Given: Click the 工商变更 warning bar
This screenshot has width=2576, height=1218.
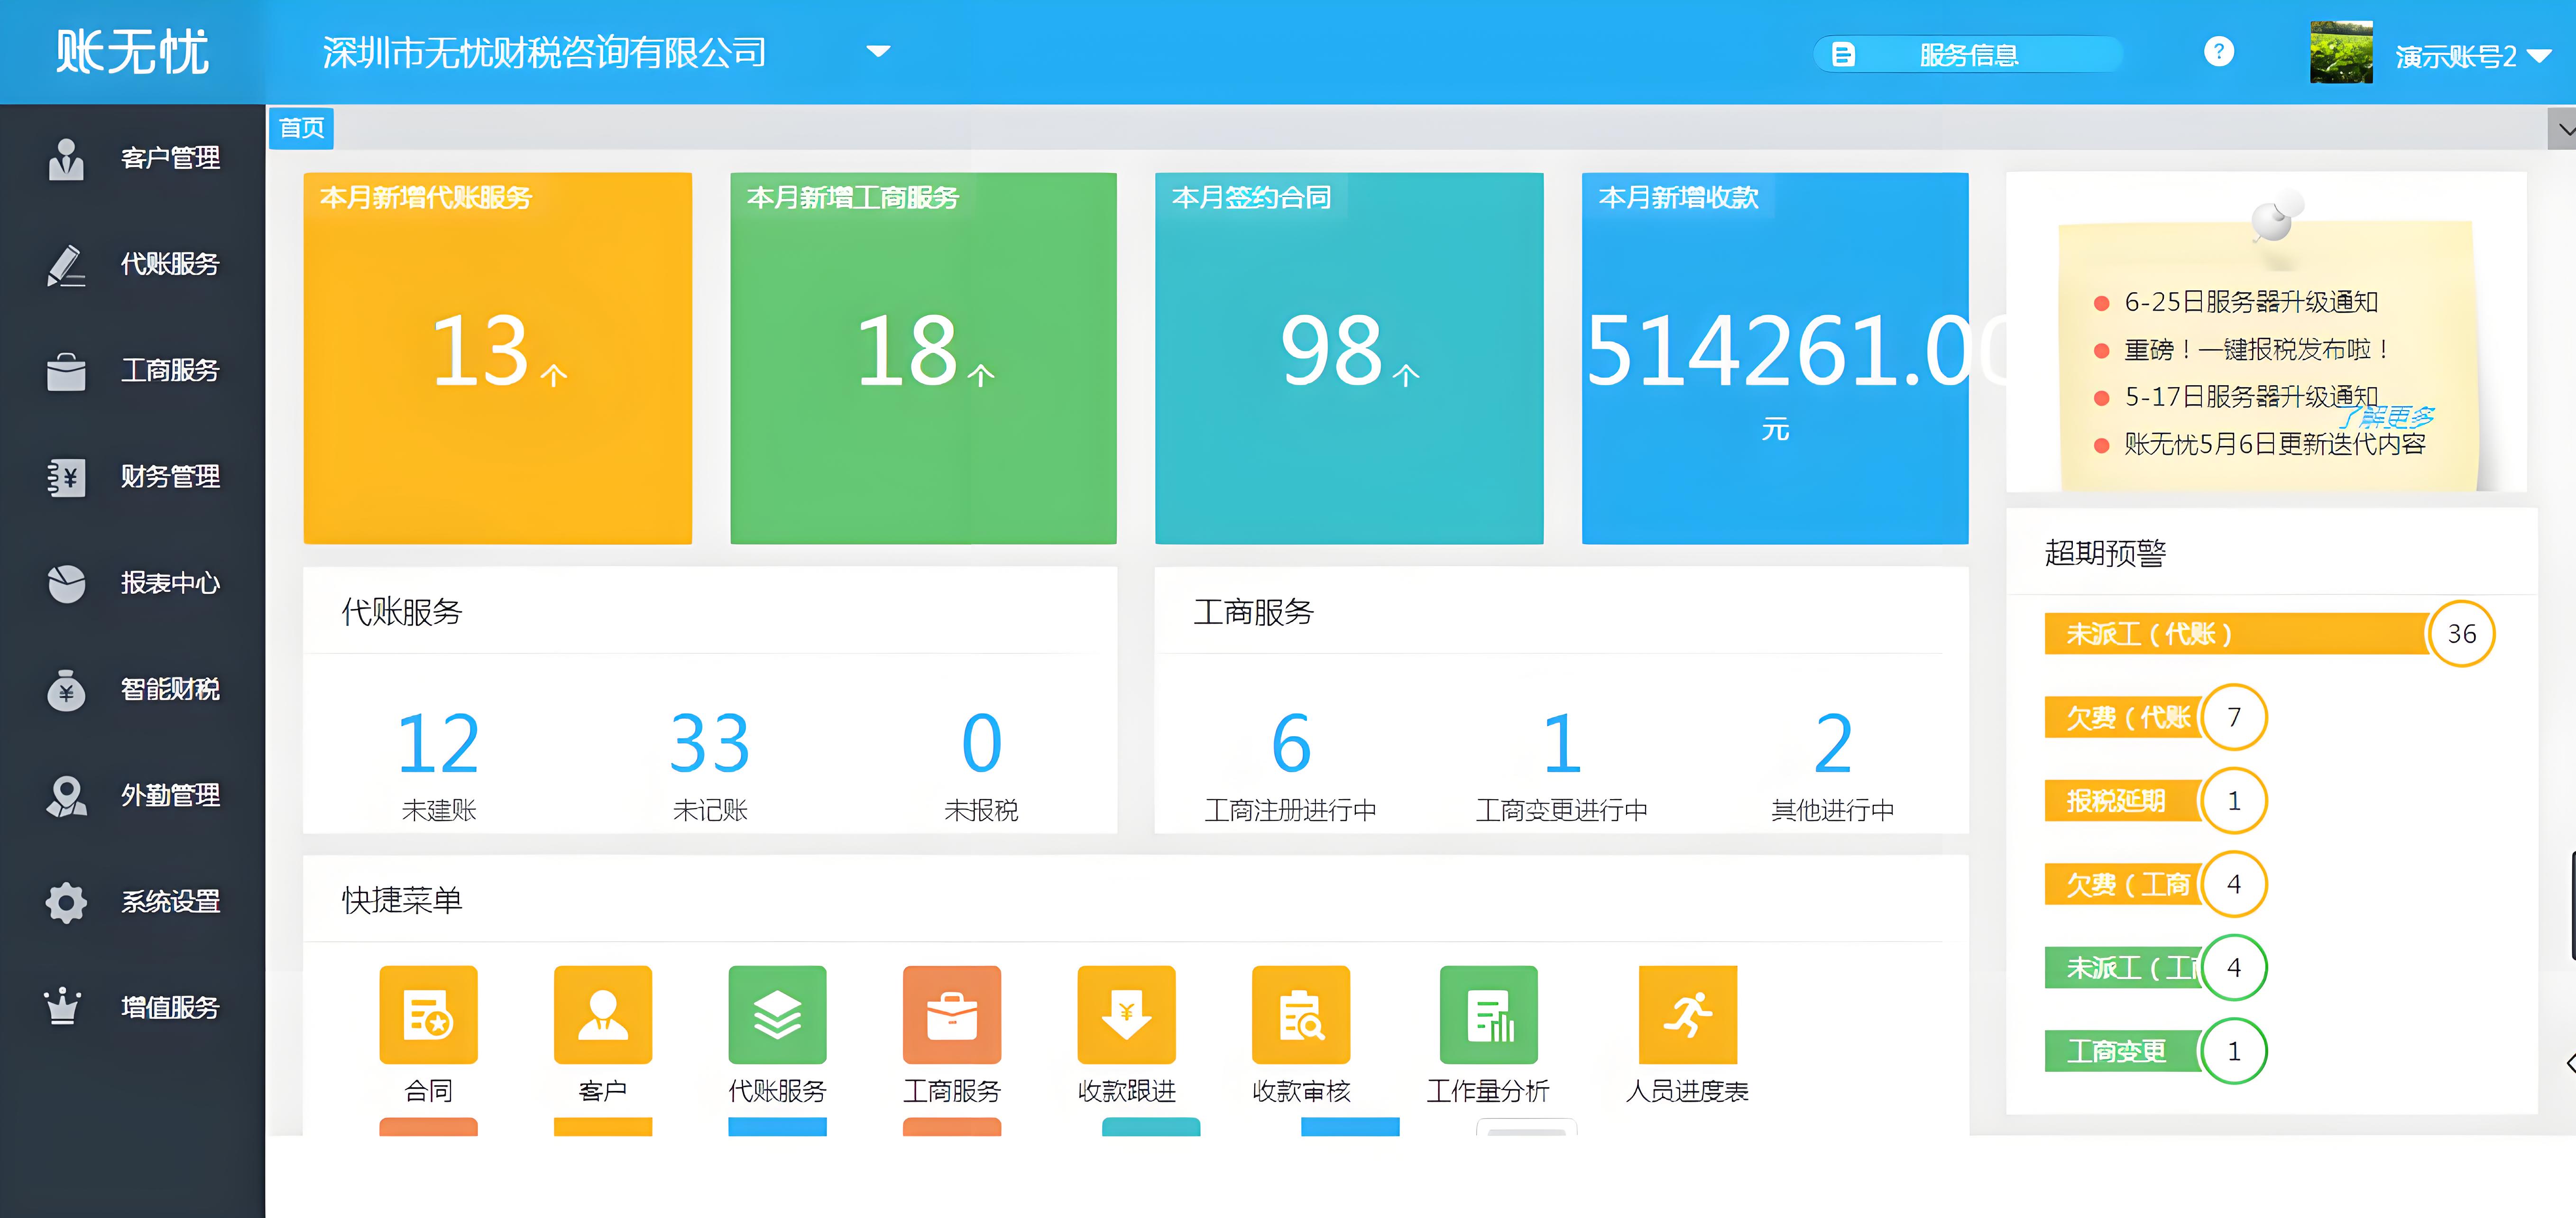Looking at the screenshot, I should [x=2124, y=1051].
